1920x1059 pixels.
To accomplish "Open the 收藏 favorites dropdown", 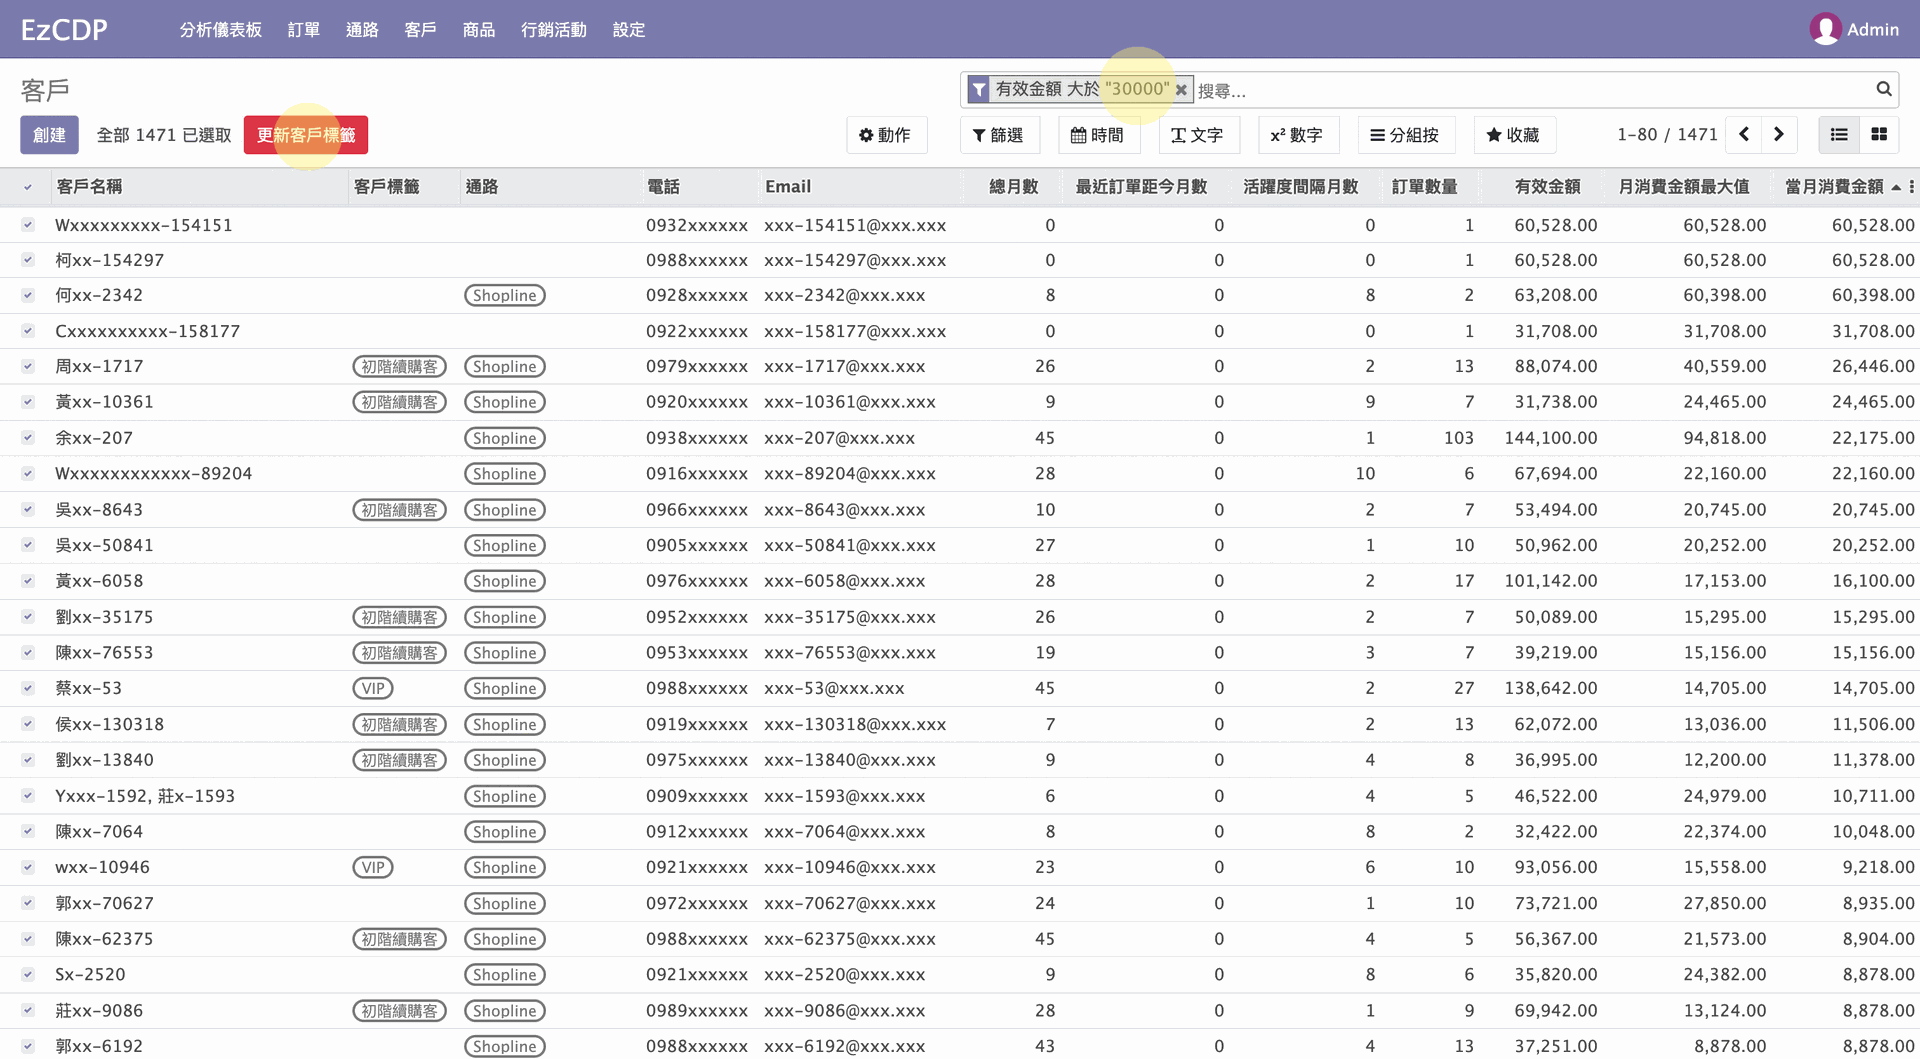I will (x=1513, y=135).
